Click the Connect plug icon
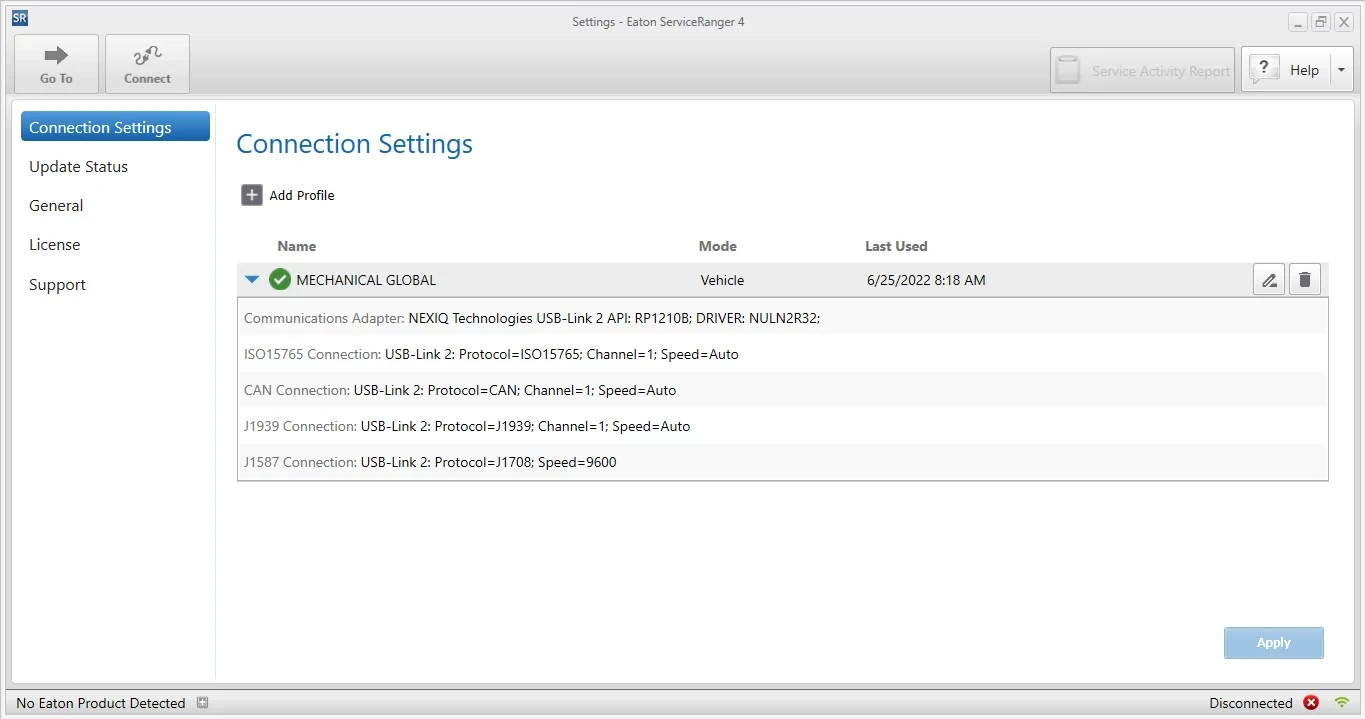 point(147,56)
